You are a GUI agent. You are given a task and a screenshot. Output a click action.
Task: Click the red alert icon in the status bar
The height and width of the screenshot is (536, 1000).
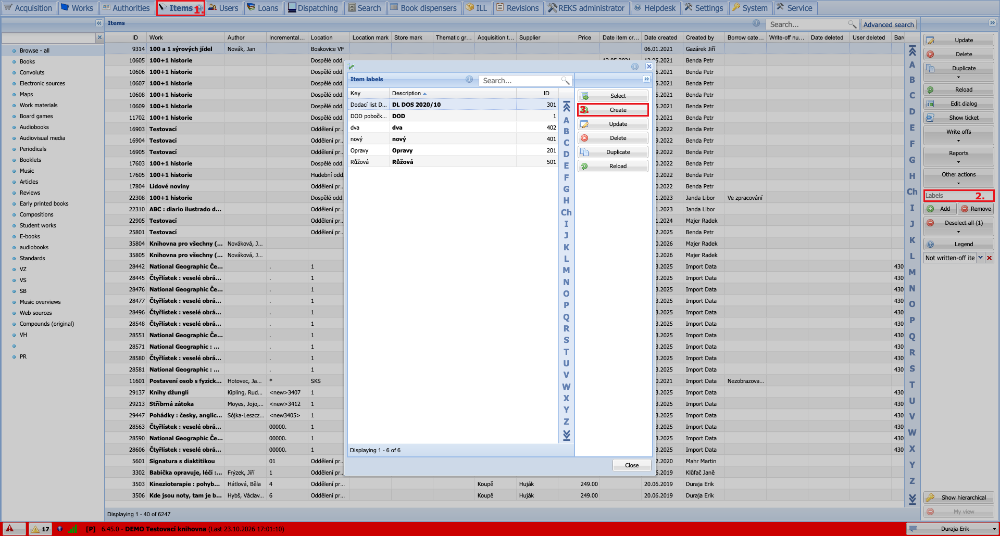tap(10, 528)
